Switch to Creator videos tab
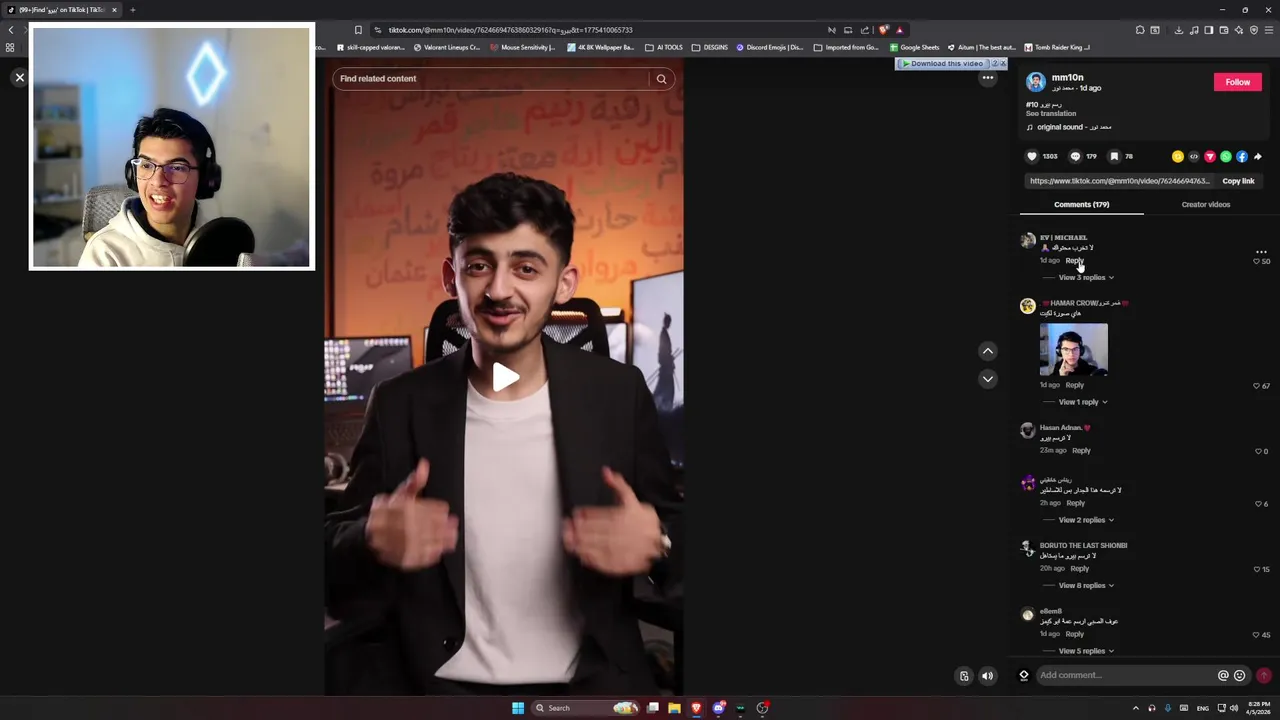 coord(1205,204)
